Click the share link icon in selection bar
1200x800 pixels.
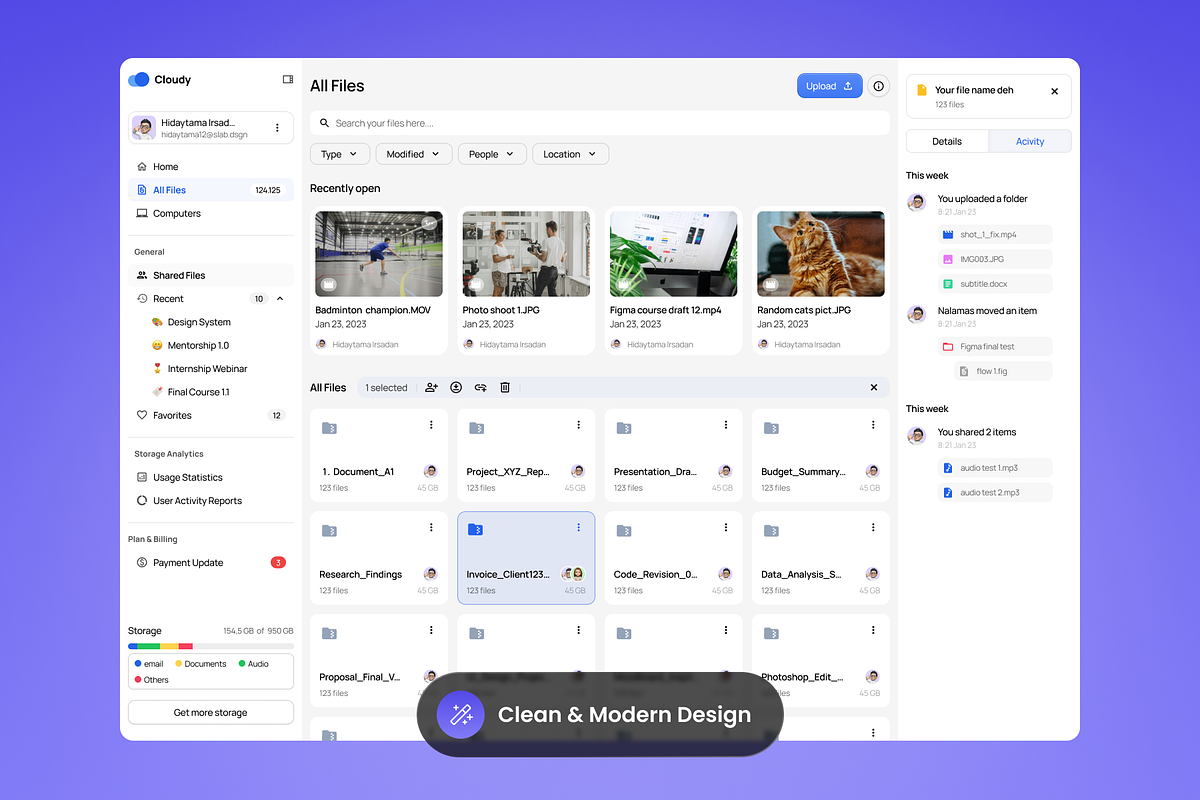click(x=480, y=388)
